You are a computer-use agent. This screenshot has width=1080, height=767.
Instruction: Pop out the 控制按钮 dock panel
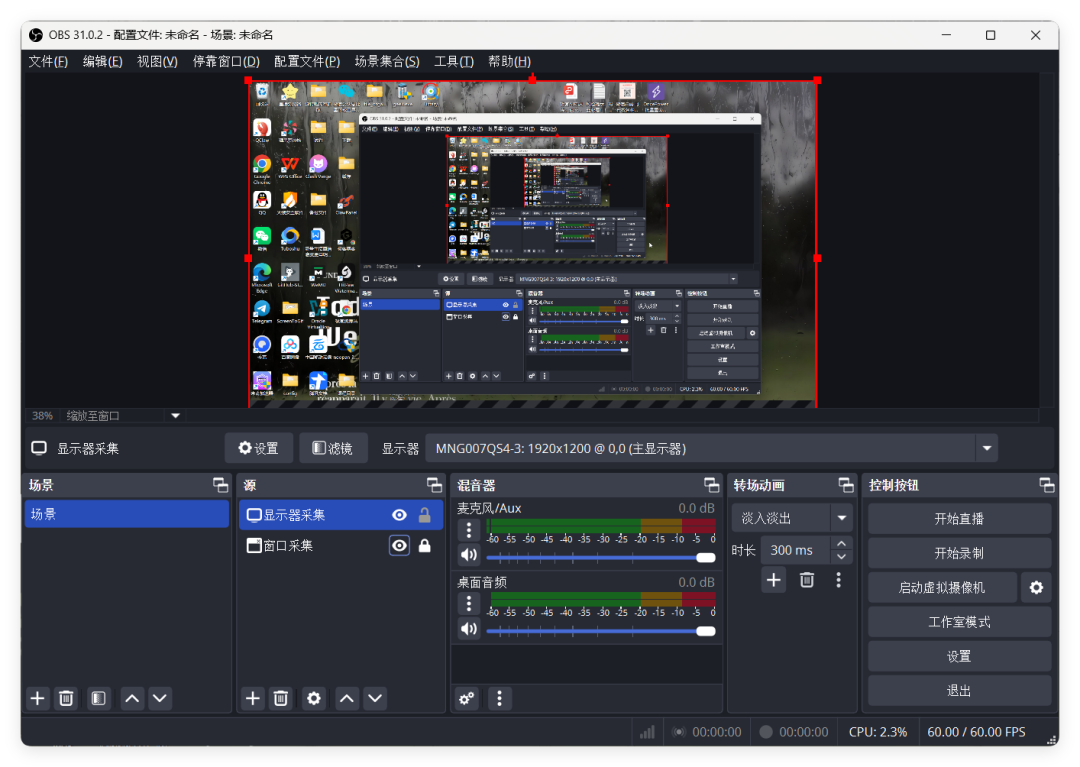coord(1047,485)
